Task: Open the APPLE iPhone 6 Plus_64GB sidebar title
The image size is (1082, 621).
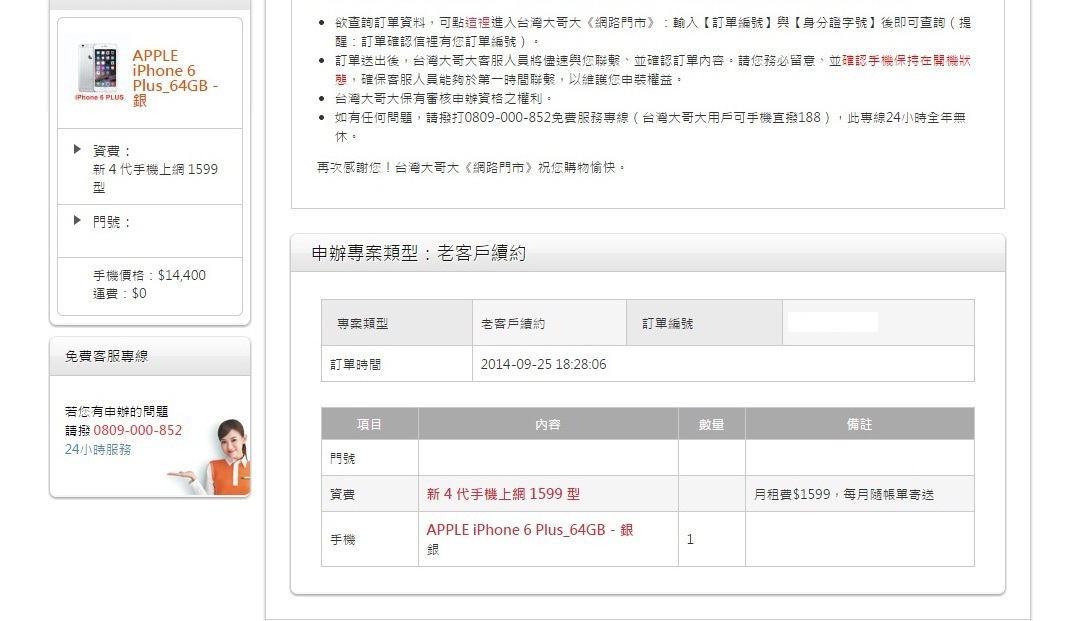Action: [175, 78]
